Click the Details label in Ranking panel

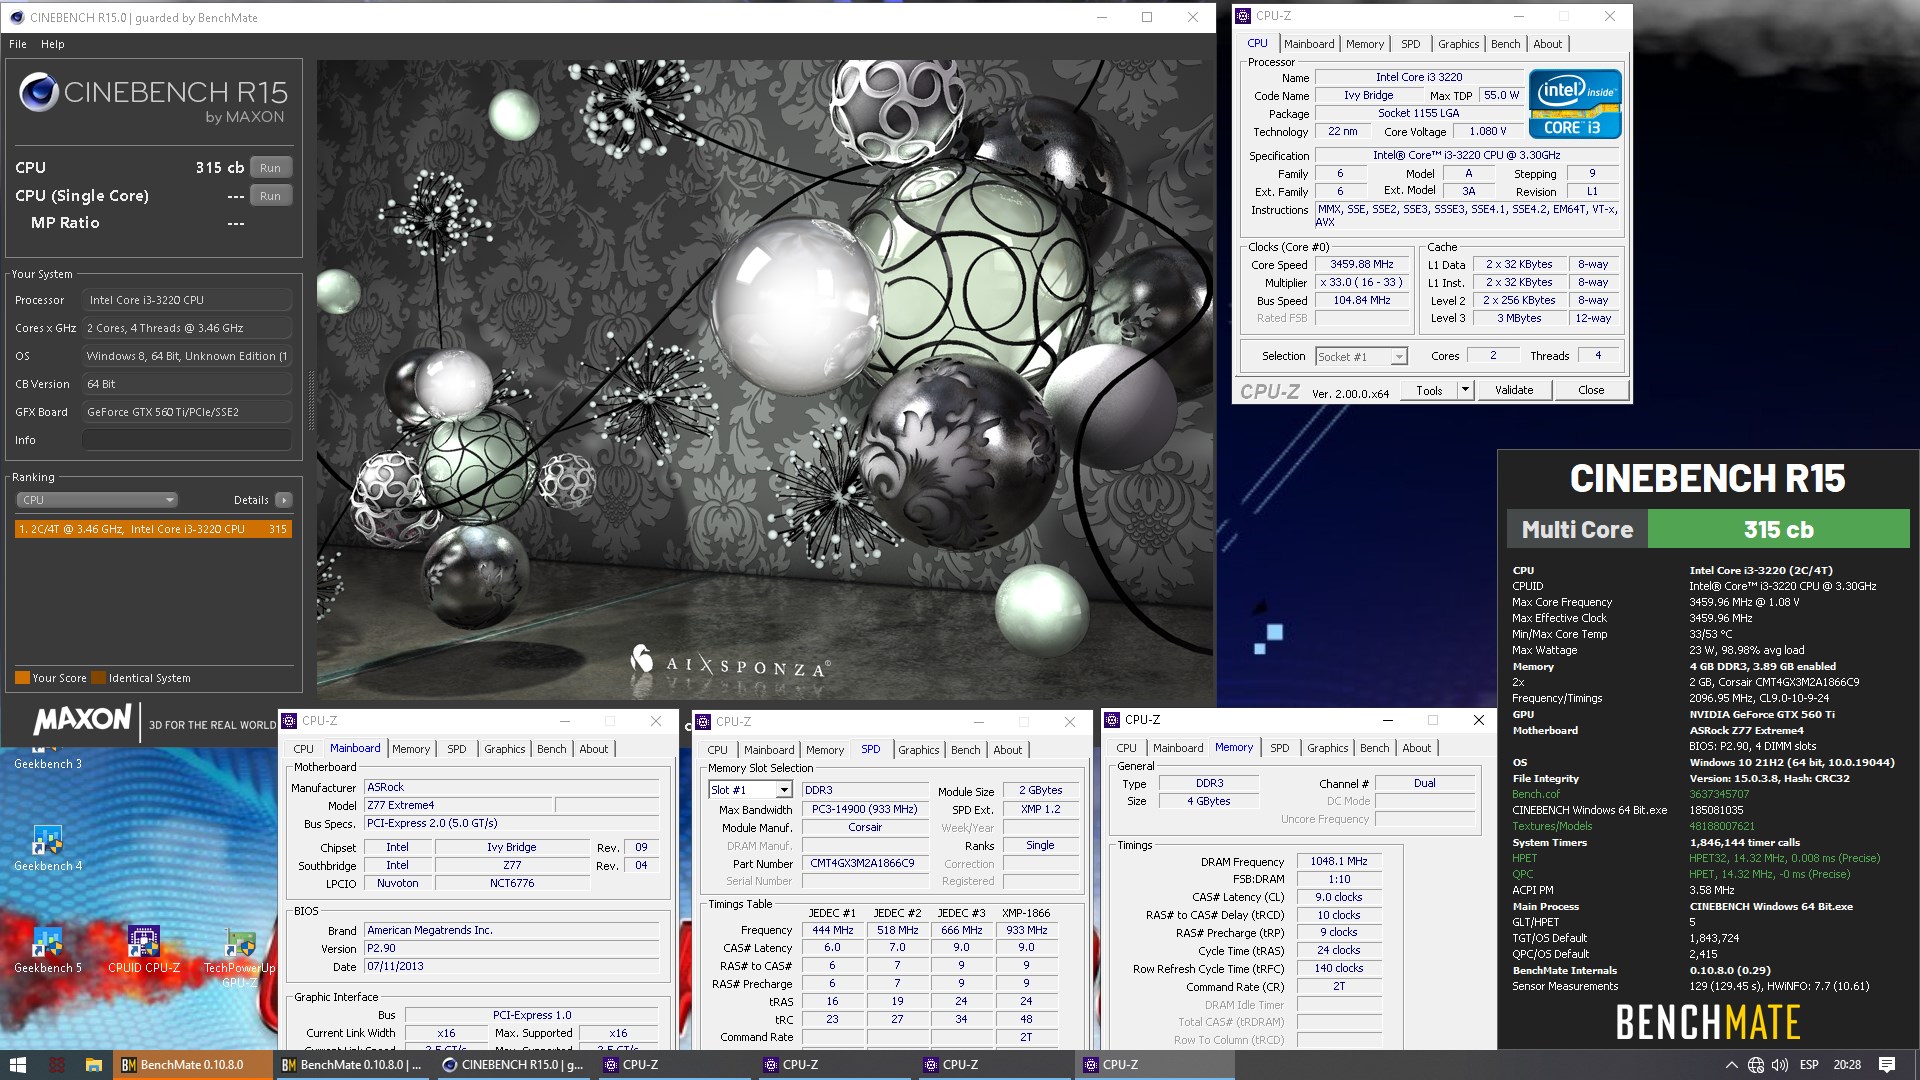tap(251, 500)
